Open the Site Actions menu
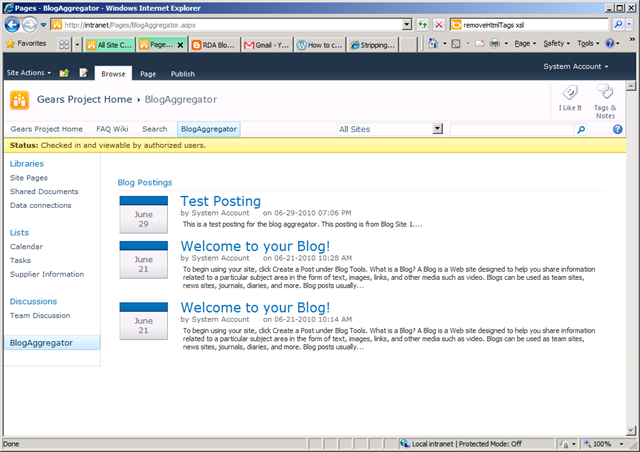Viewport: 640px width, 452px height. click(29, 73)
